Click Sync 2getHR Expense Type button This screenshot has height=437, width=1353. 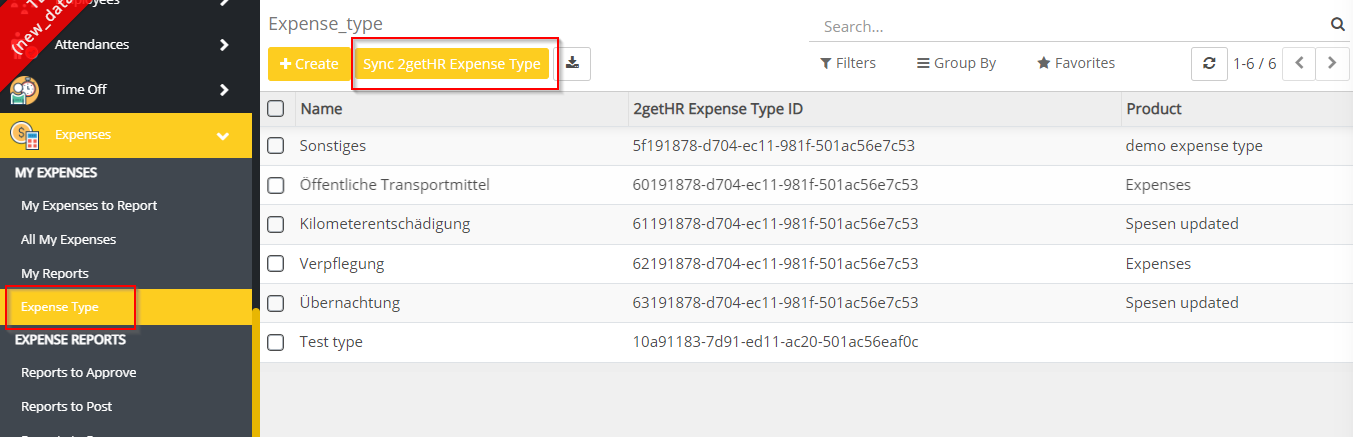(452, 64)
